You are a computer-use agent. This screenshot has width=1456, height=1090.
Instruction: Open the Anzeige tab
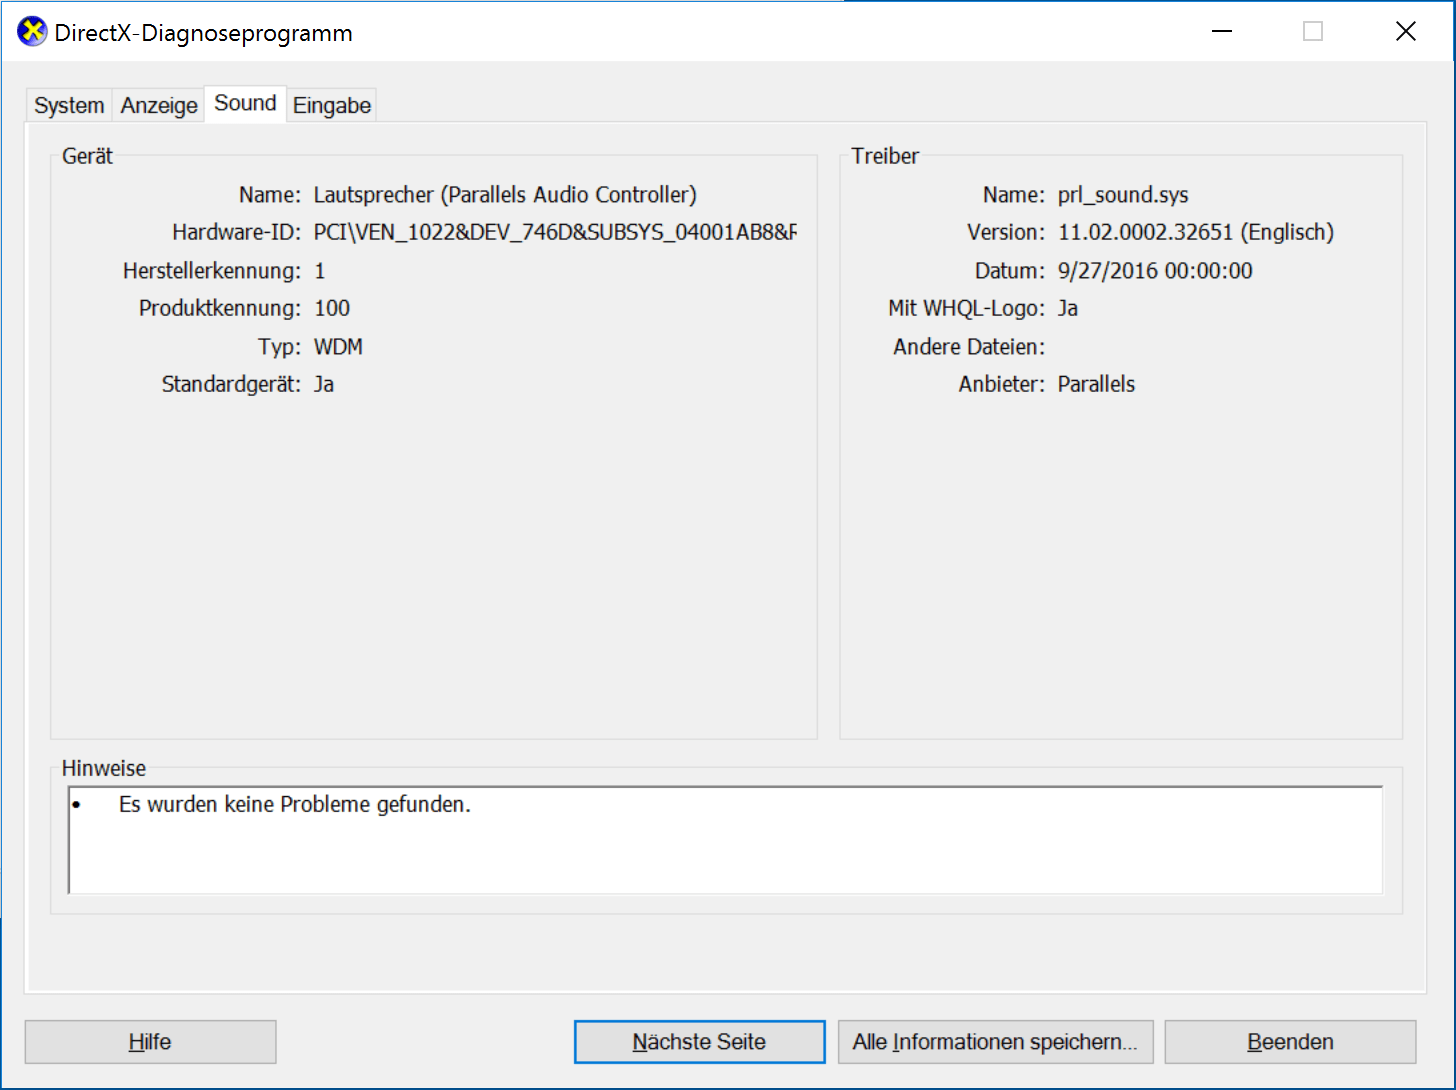159,105
